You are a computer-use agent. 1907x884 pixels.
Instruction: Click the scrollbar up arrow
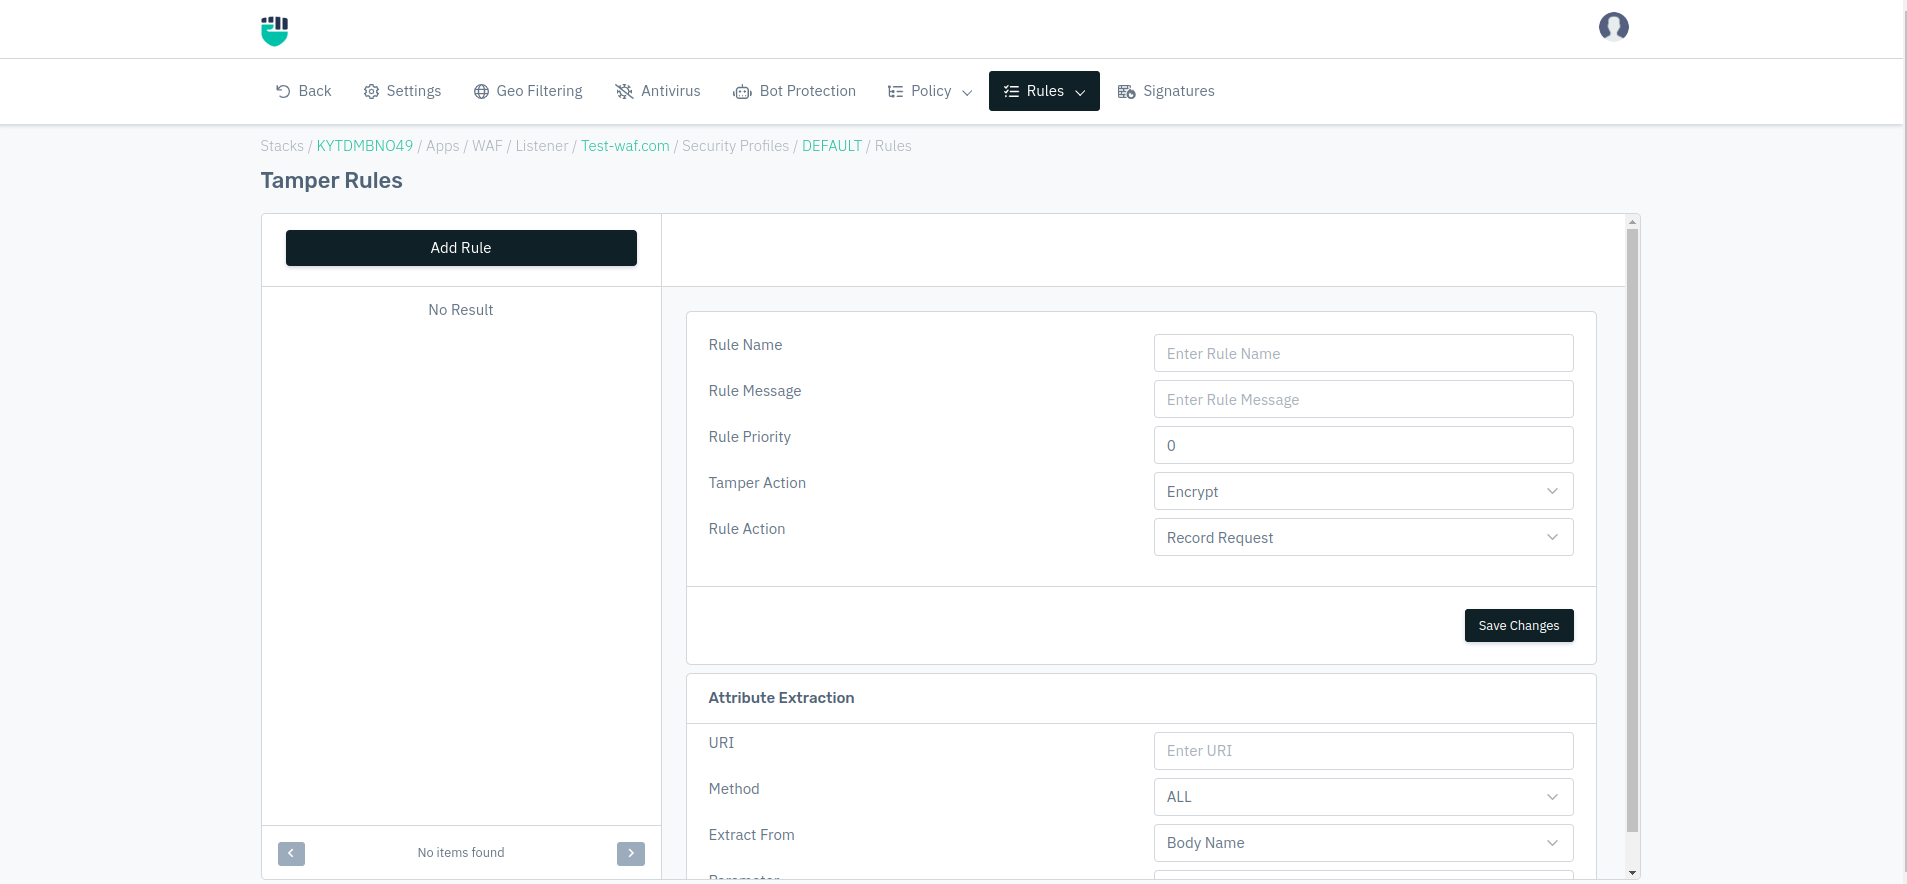pyautogui.click(x=1632, y=222)
